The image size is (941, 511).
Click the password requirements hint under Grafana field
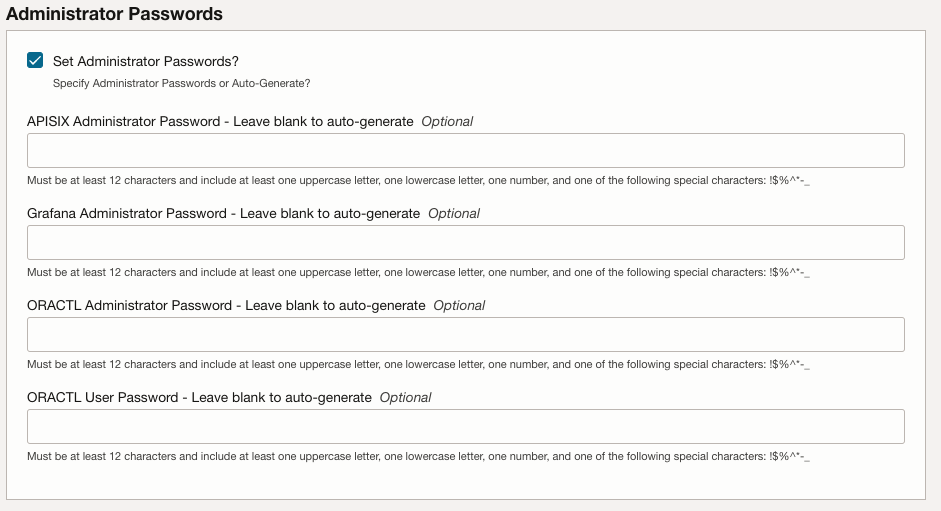point(418,273)
